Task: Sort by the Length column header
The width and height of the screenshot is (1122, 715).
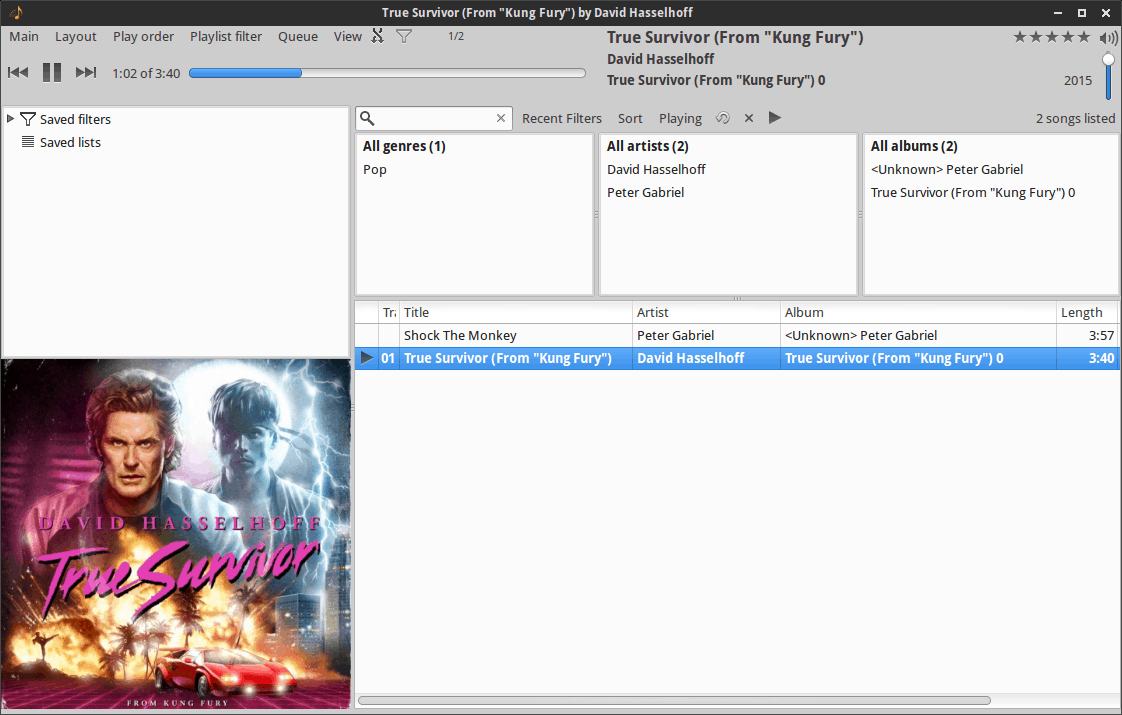Action: [1086, 312]
